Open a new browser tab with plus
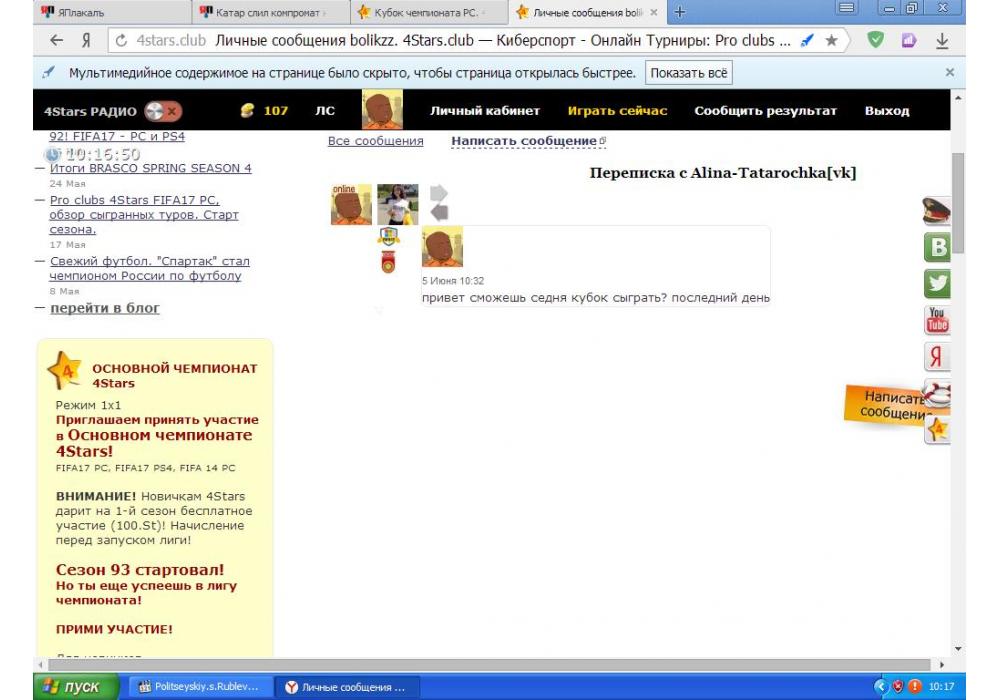 680,11
